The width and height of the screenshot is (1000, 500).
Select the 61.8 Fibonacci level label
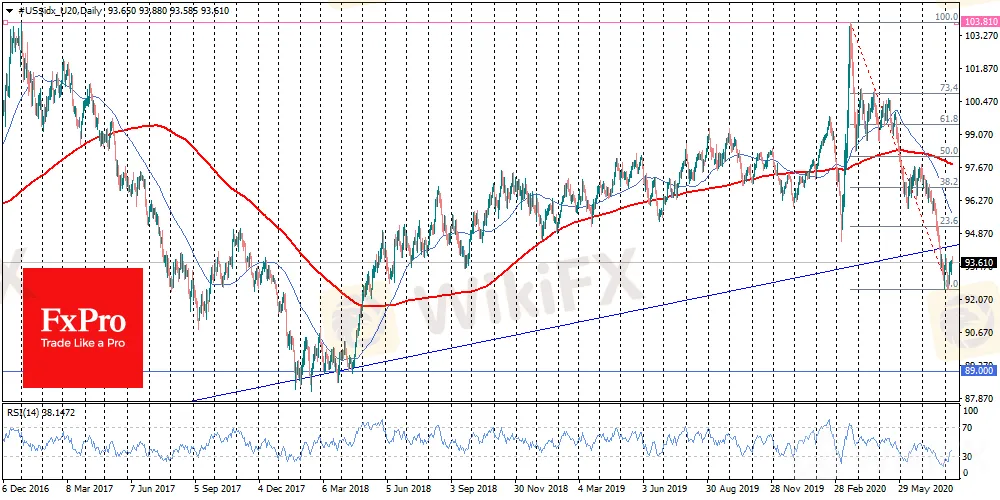coord(949,119)
